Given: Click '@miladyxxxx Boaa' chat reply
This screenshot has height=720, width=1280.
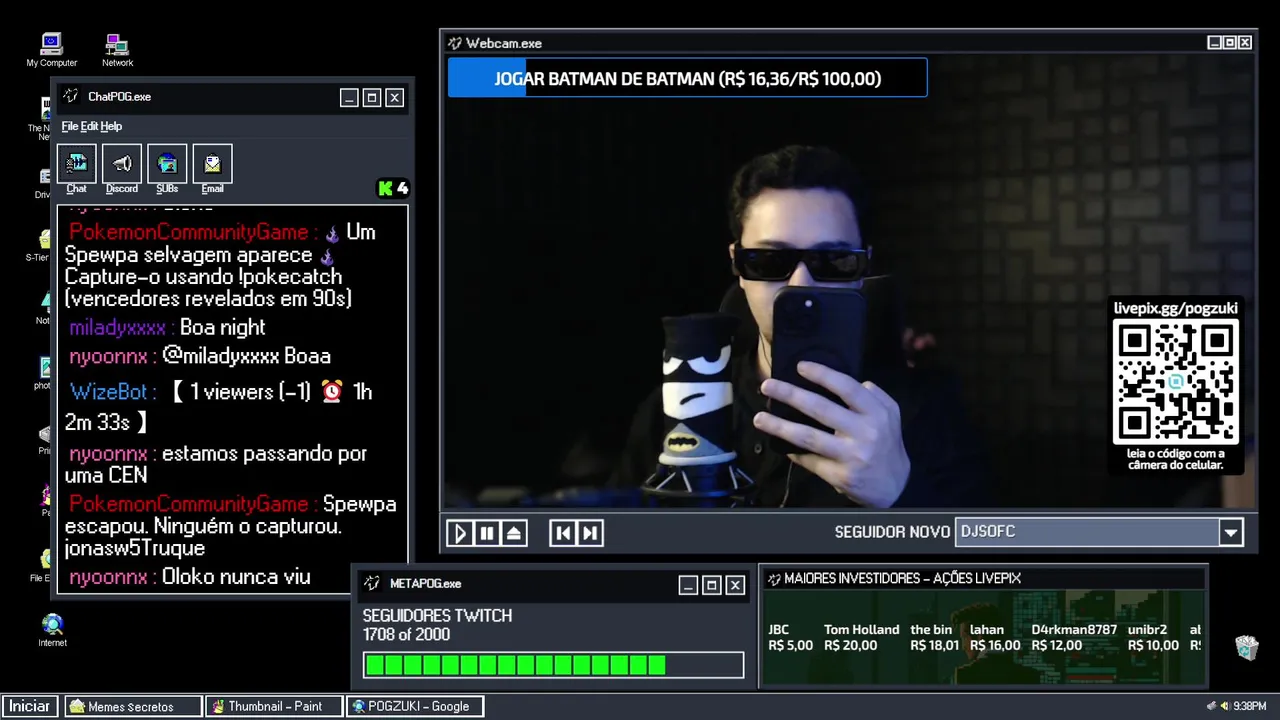Looking at the screenshot, I should tap(246, 356).
